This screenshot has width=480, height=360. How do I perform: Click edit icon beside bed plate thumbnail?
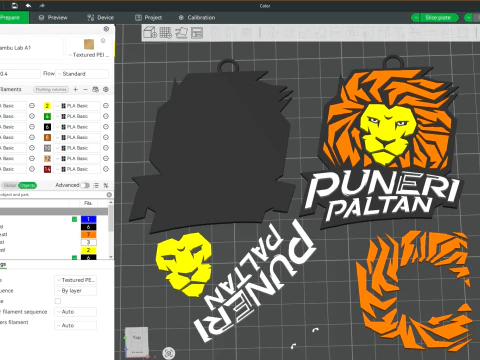pyautogui.click(x=103, y=40)
